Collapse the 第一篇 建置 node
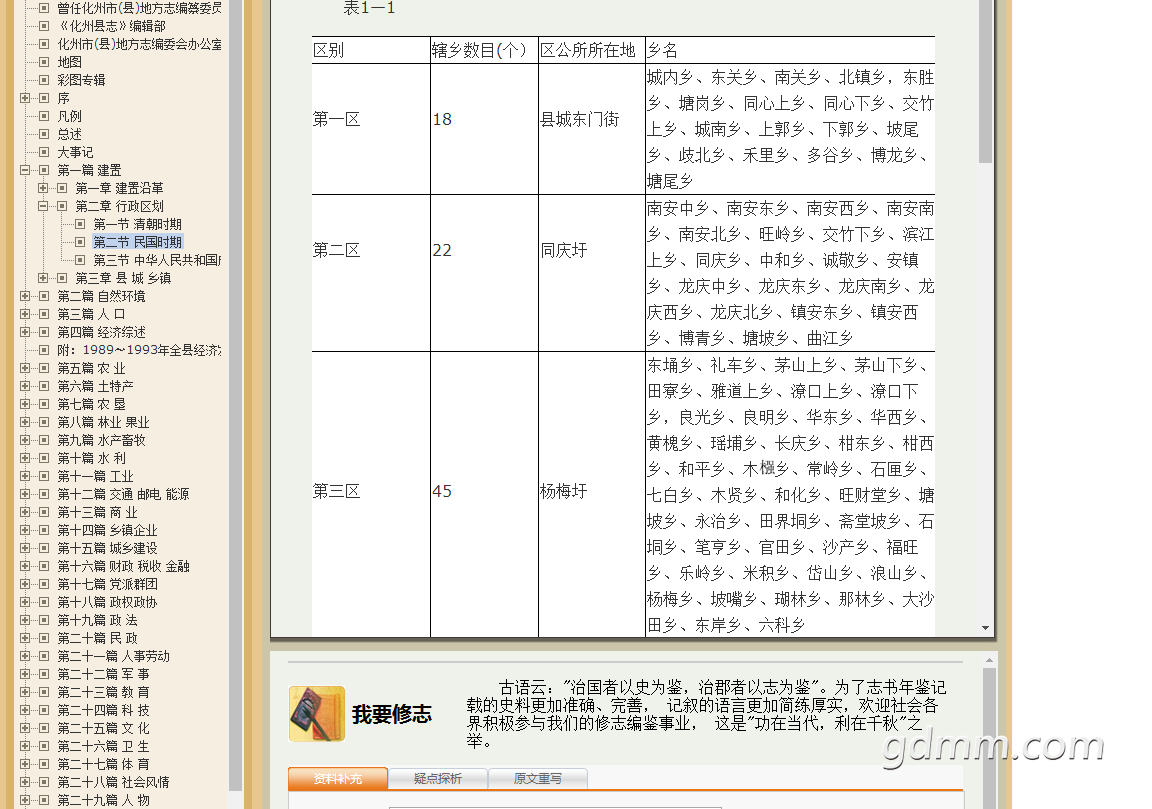 point(25,170)
